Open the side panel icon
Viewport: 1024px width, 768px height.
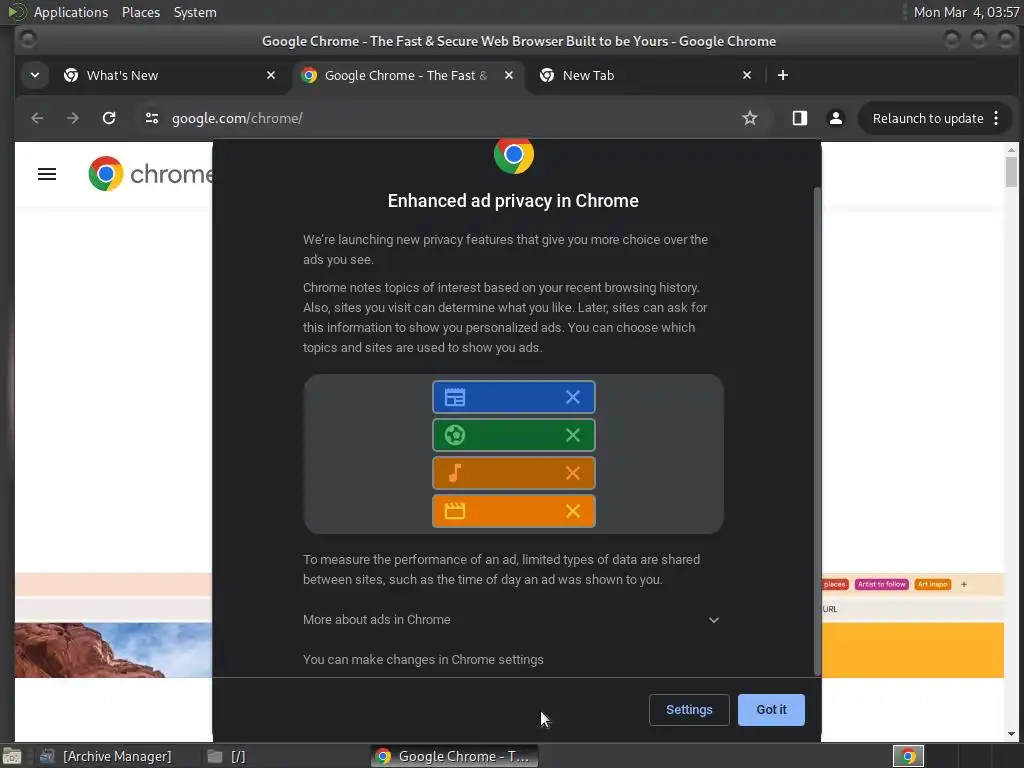(799, 118)
